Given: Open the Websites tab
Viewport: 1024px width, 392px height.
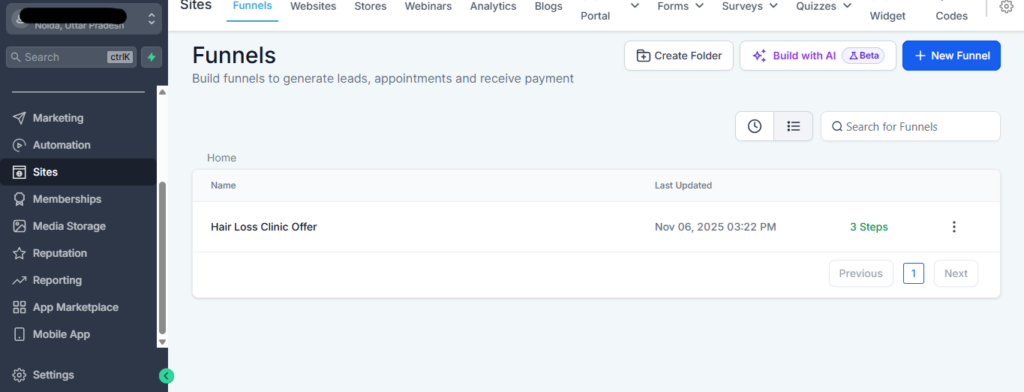Looking at the screenshot, I should [x=313, y=6].
